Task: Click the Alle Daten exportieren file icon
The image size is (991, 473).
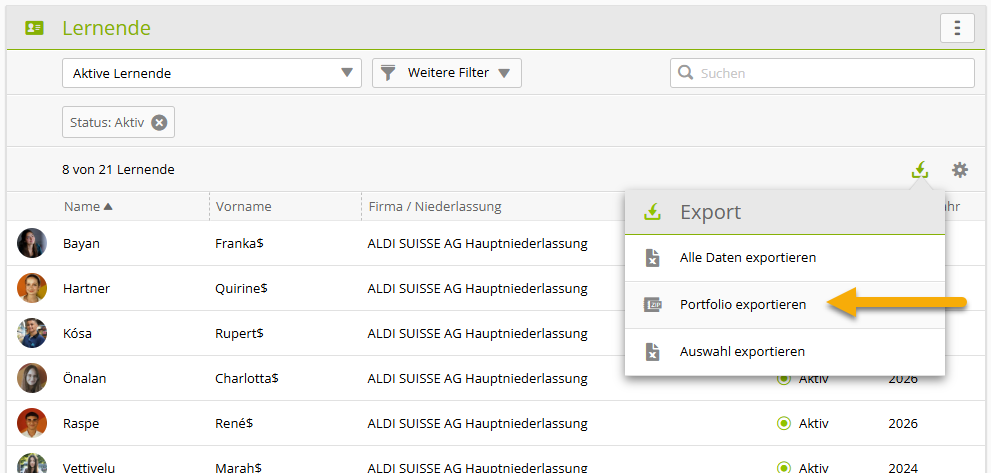Action: point(652,258)
